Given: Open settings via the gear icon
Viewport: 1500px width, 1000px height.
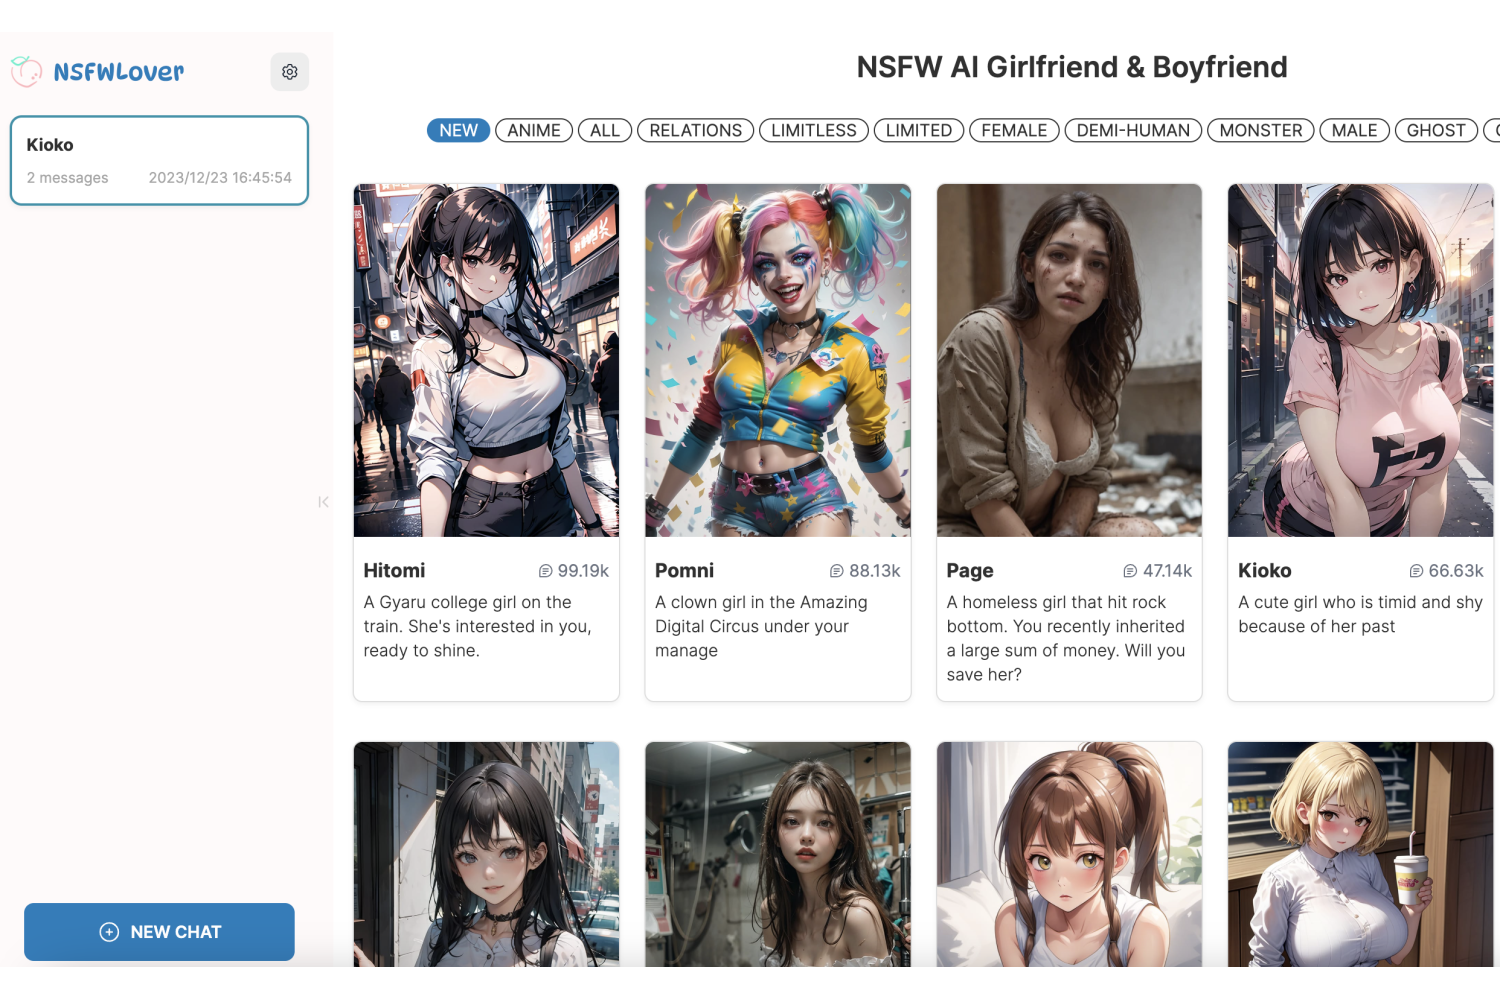Looking at the screenshot, I should coord(289,72).
